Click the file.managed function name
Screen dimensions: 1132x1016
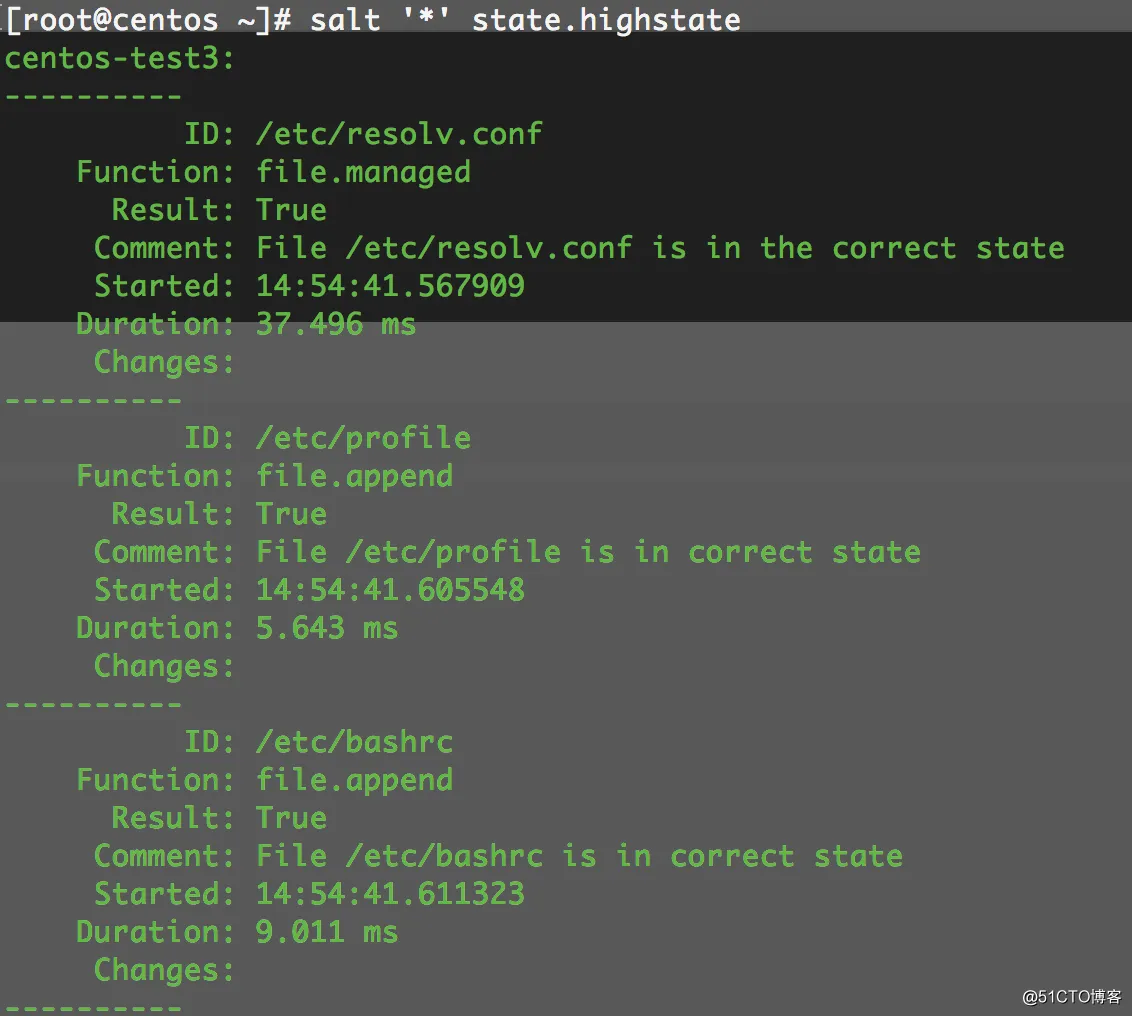click(x=363, y=171)
